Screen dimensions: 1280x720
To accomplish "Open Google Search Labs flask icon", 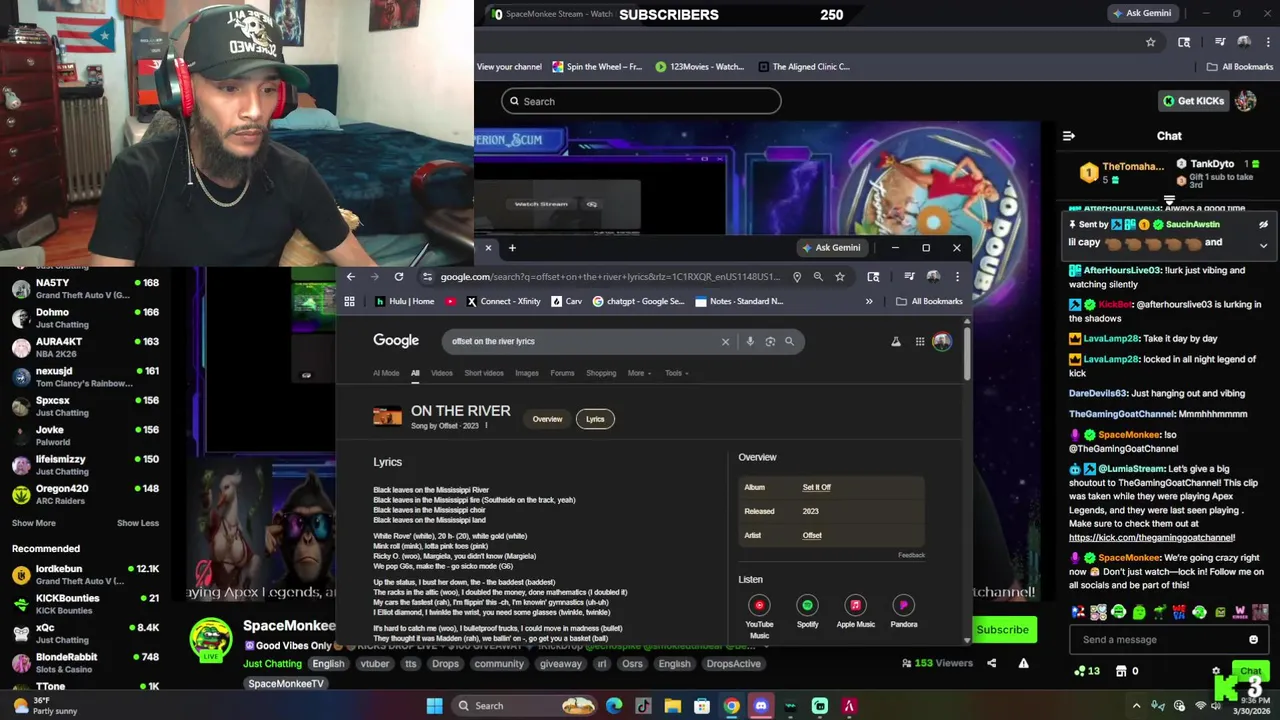I will point(896,342).
